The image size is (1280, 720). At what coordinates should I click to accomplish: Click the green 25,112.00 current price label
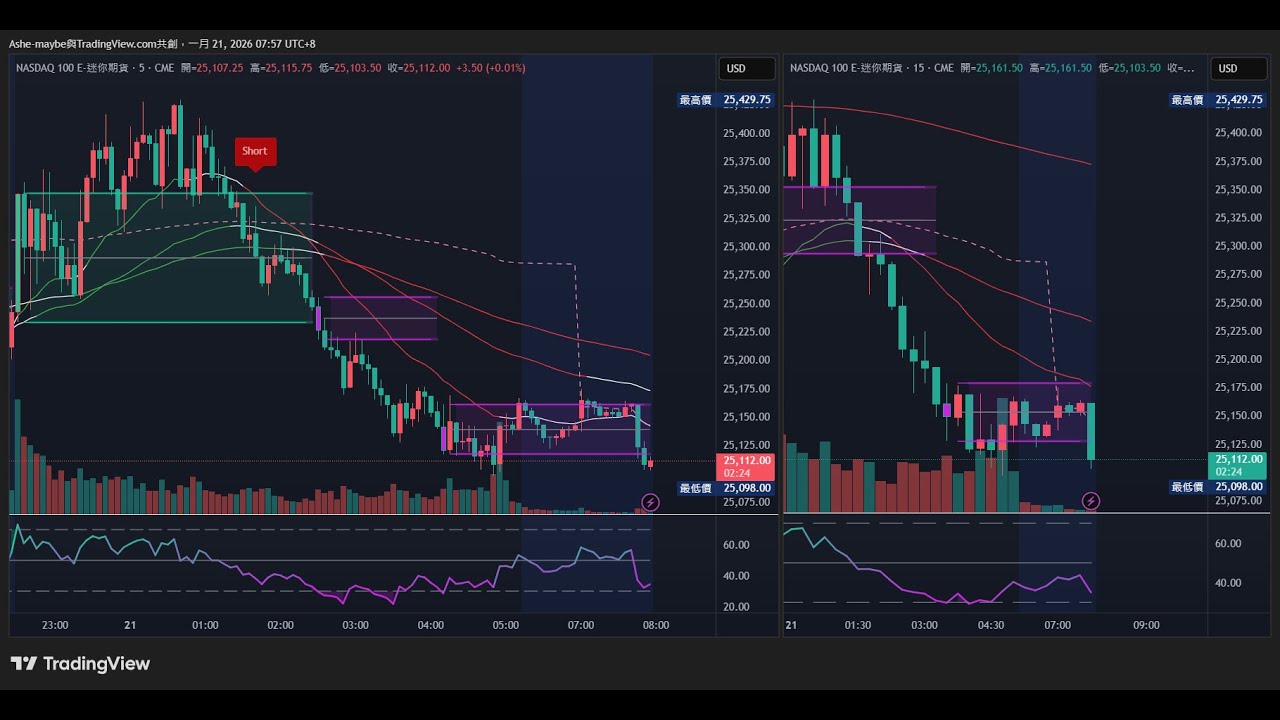pos(1238,466)
